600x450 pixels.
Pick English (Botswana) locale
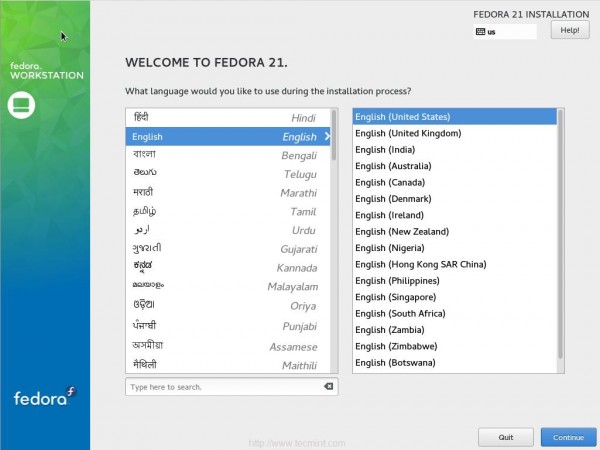(455, 363)
